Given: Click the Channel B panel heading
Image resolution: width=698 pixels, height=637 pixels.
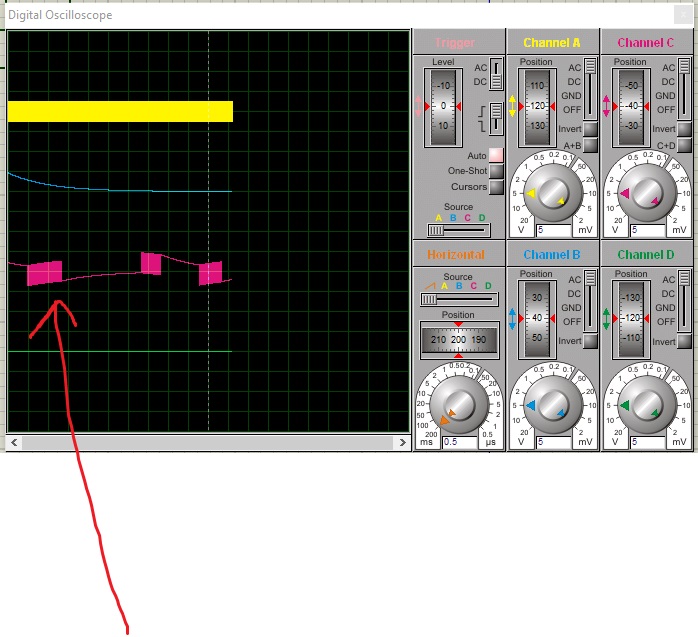Looking at the screenshot, I should (x=552, y=255).
